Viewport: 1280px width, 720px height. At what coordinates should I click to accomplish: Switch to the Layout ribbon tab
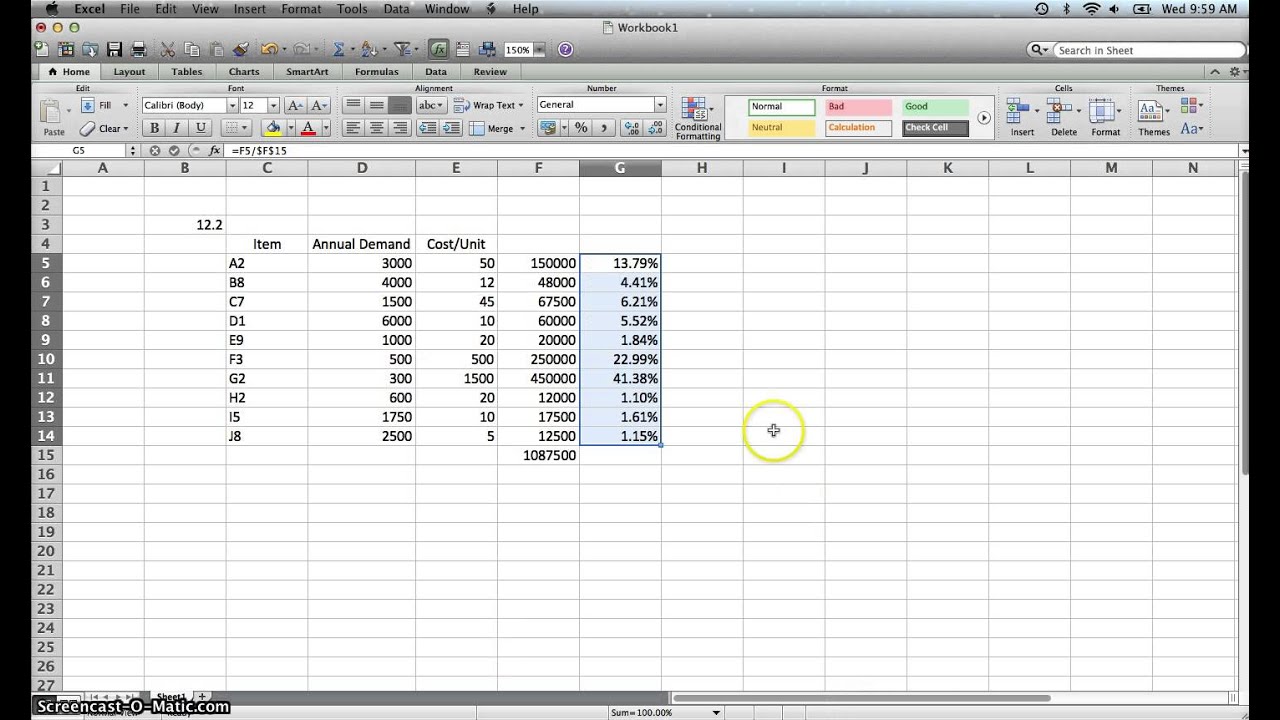129,72
